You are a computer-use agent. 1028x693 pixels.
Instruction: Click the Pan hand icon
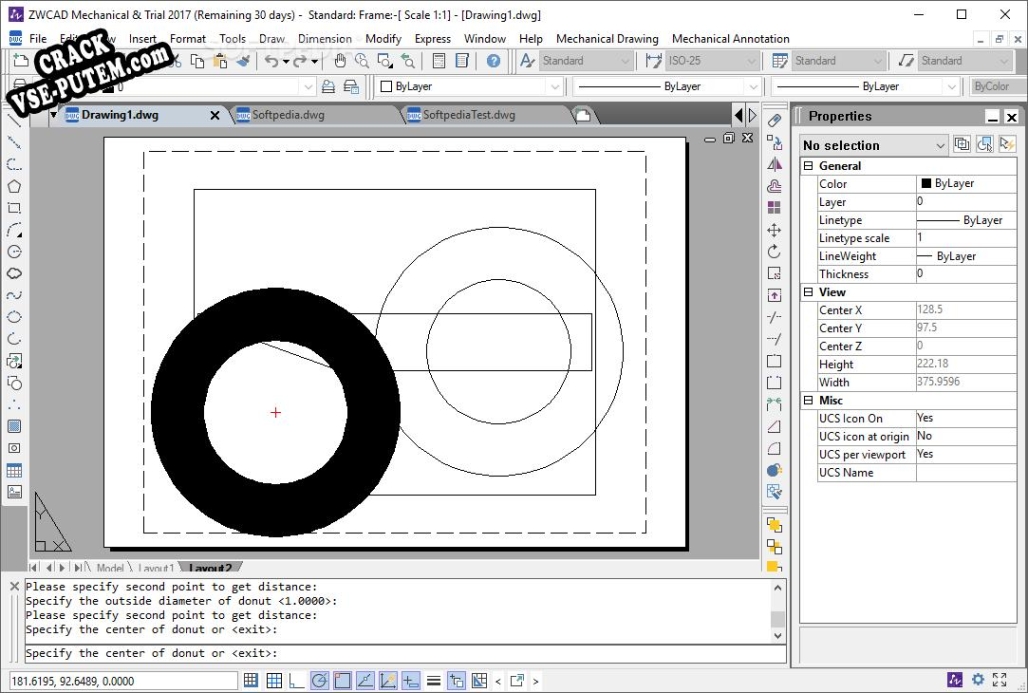coord(340,61)
